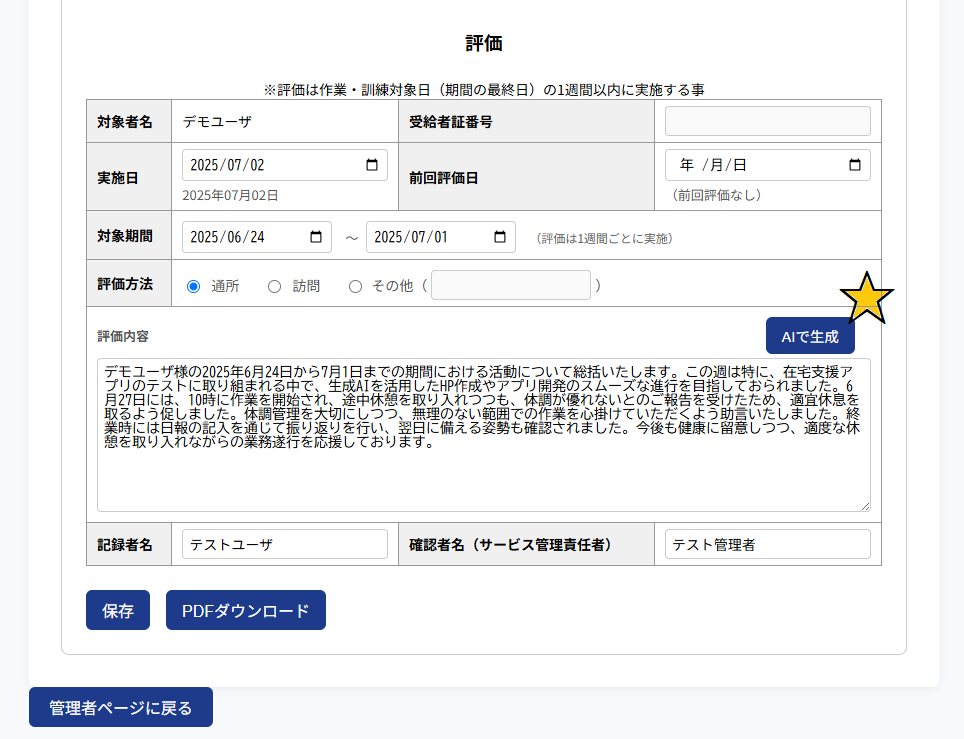Grab the textarea resize handle corner
The image size is (964, 739).
865,506
